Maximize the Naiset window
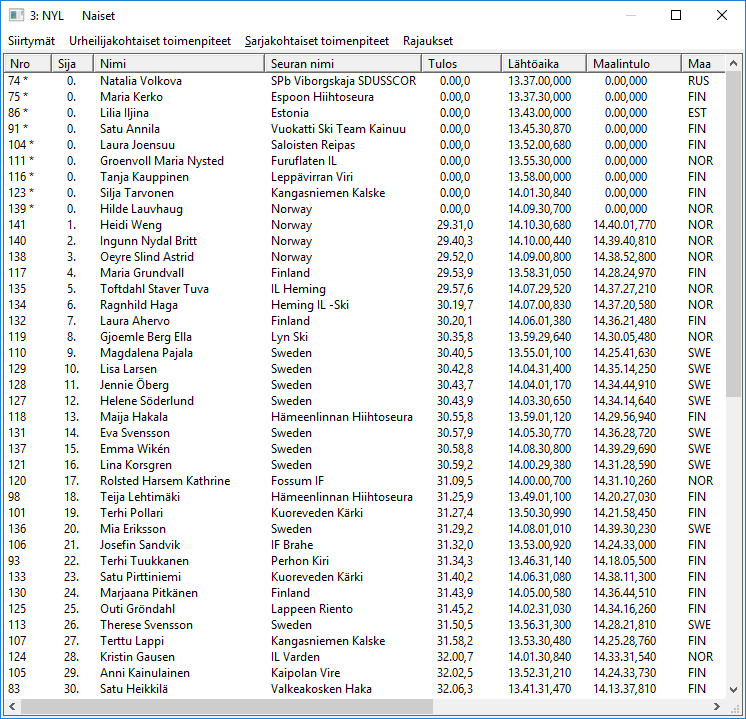This screenshot has height=719, width=746. (676, 15)
